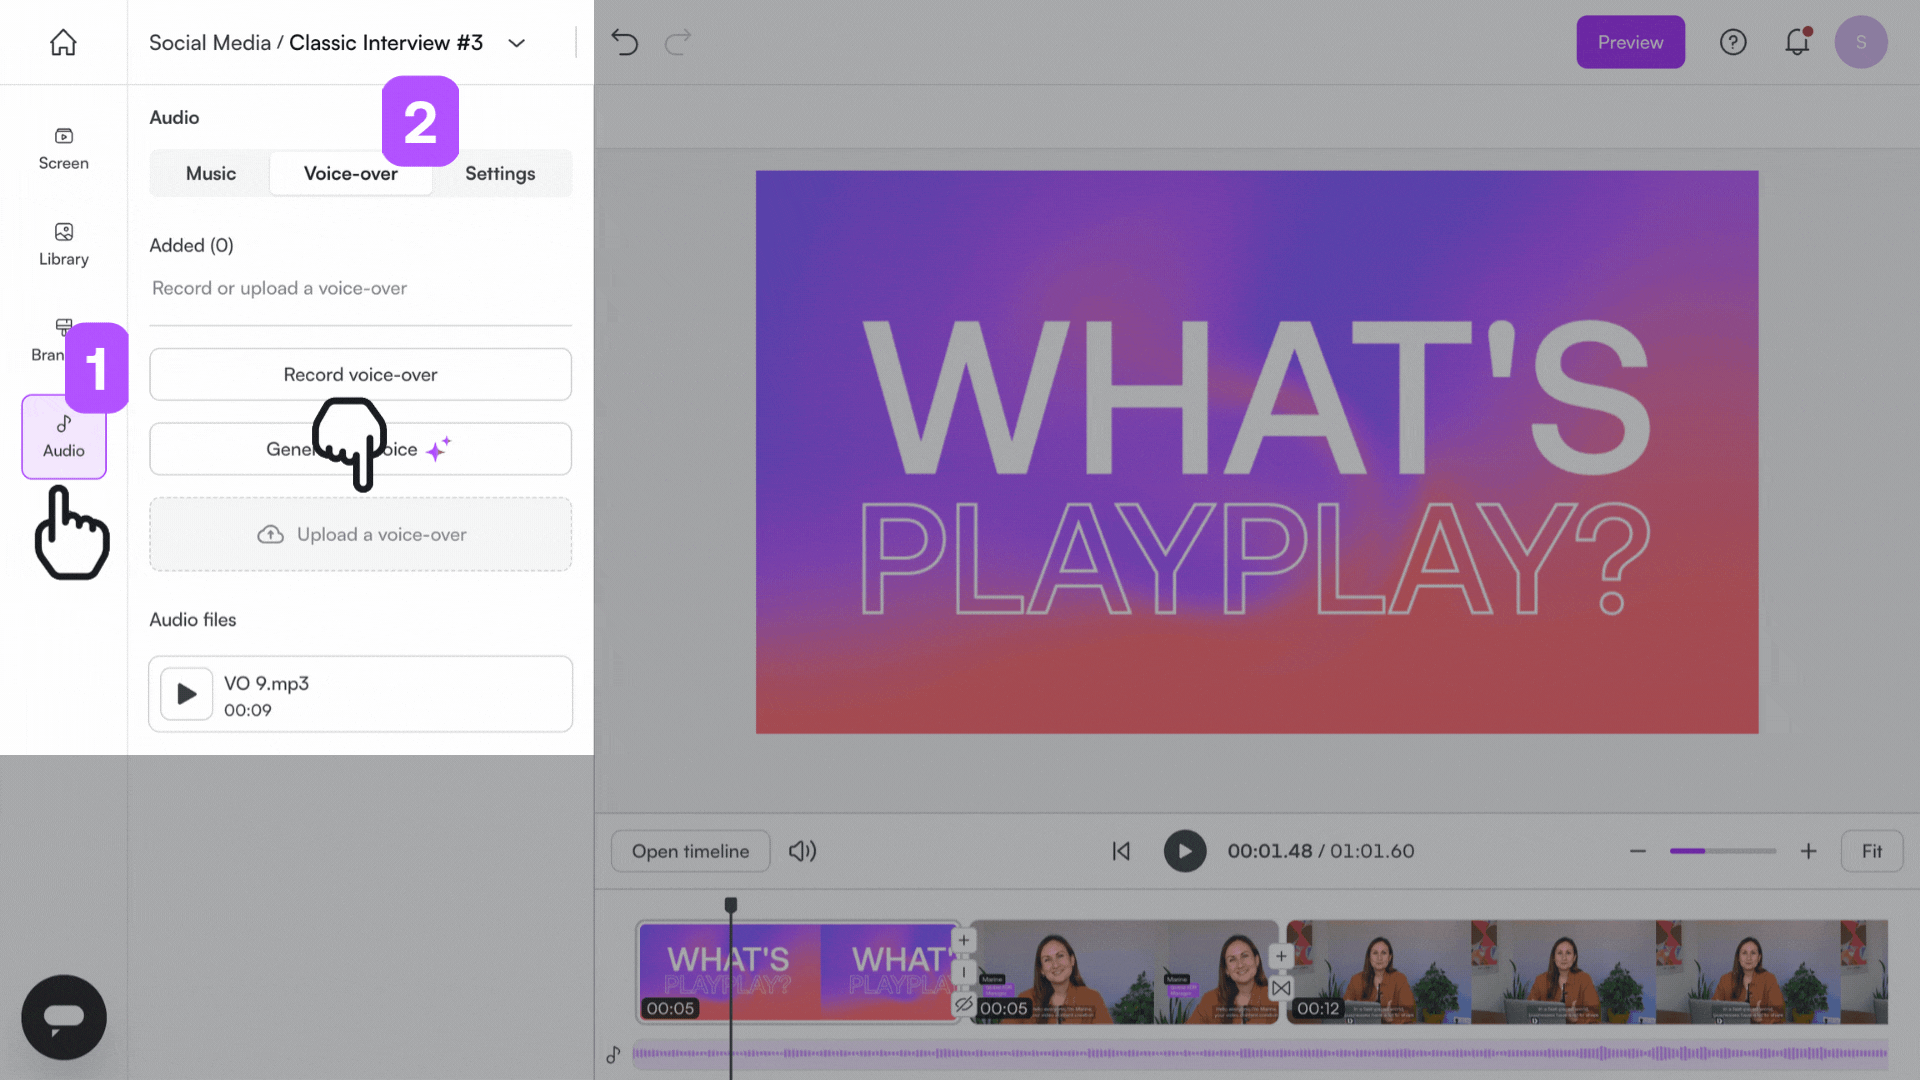Image resolution: width=1920 pixels, height=1080 pixels.
Task: Open the chat support bubble
Action: (x=63, y=1017)
